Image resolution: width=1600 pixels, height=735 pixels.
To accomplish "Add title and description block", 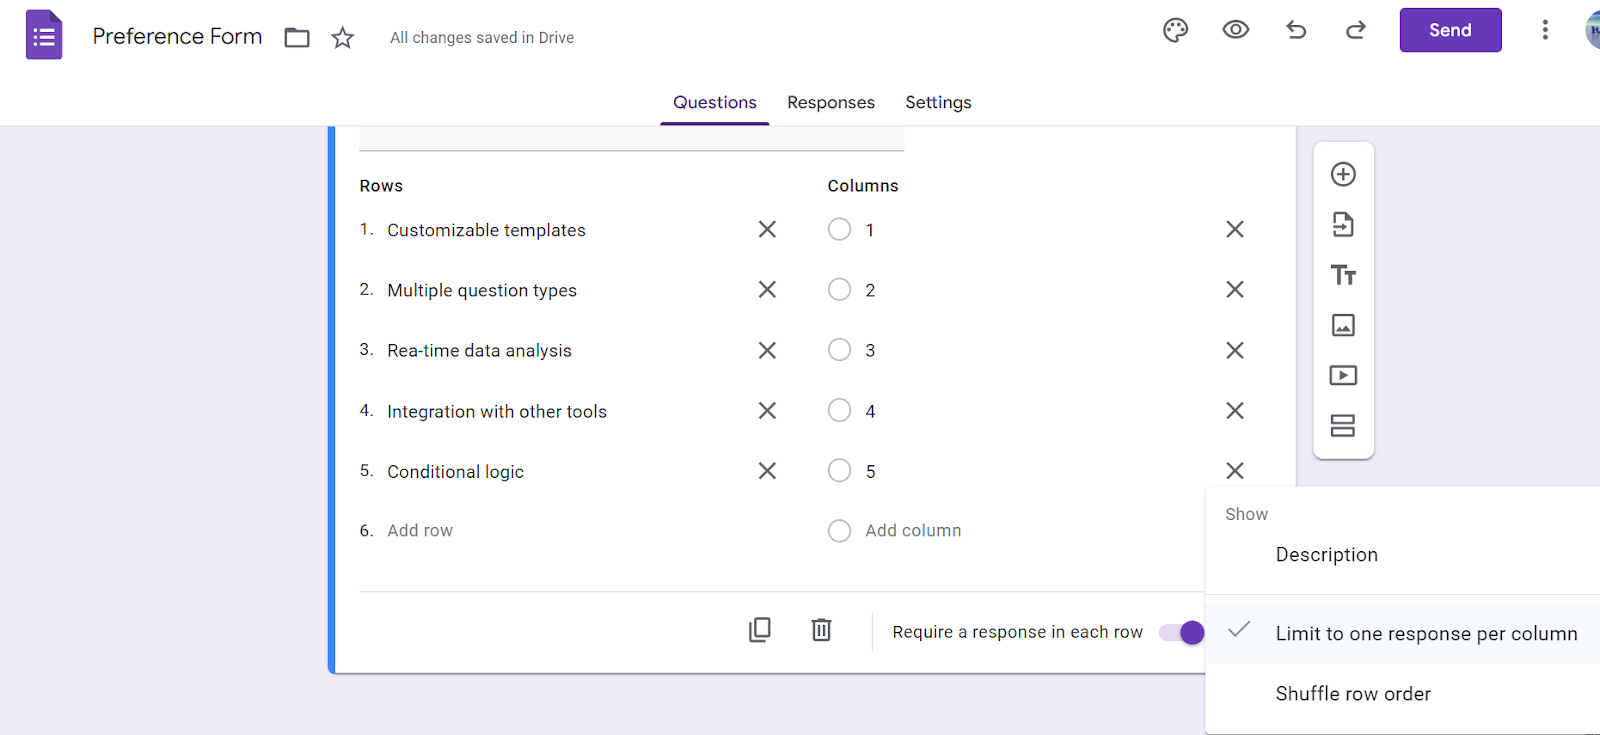I will pos(1343,275).
